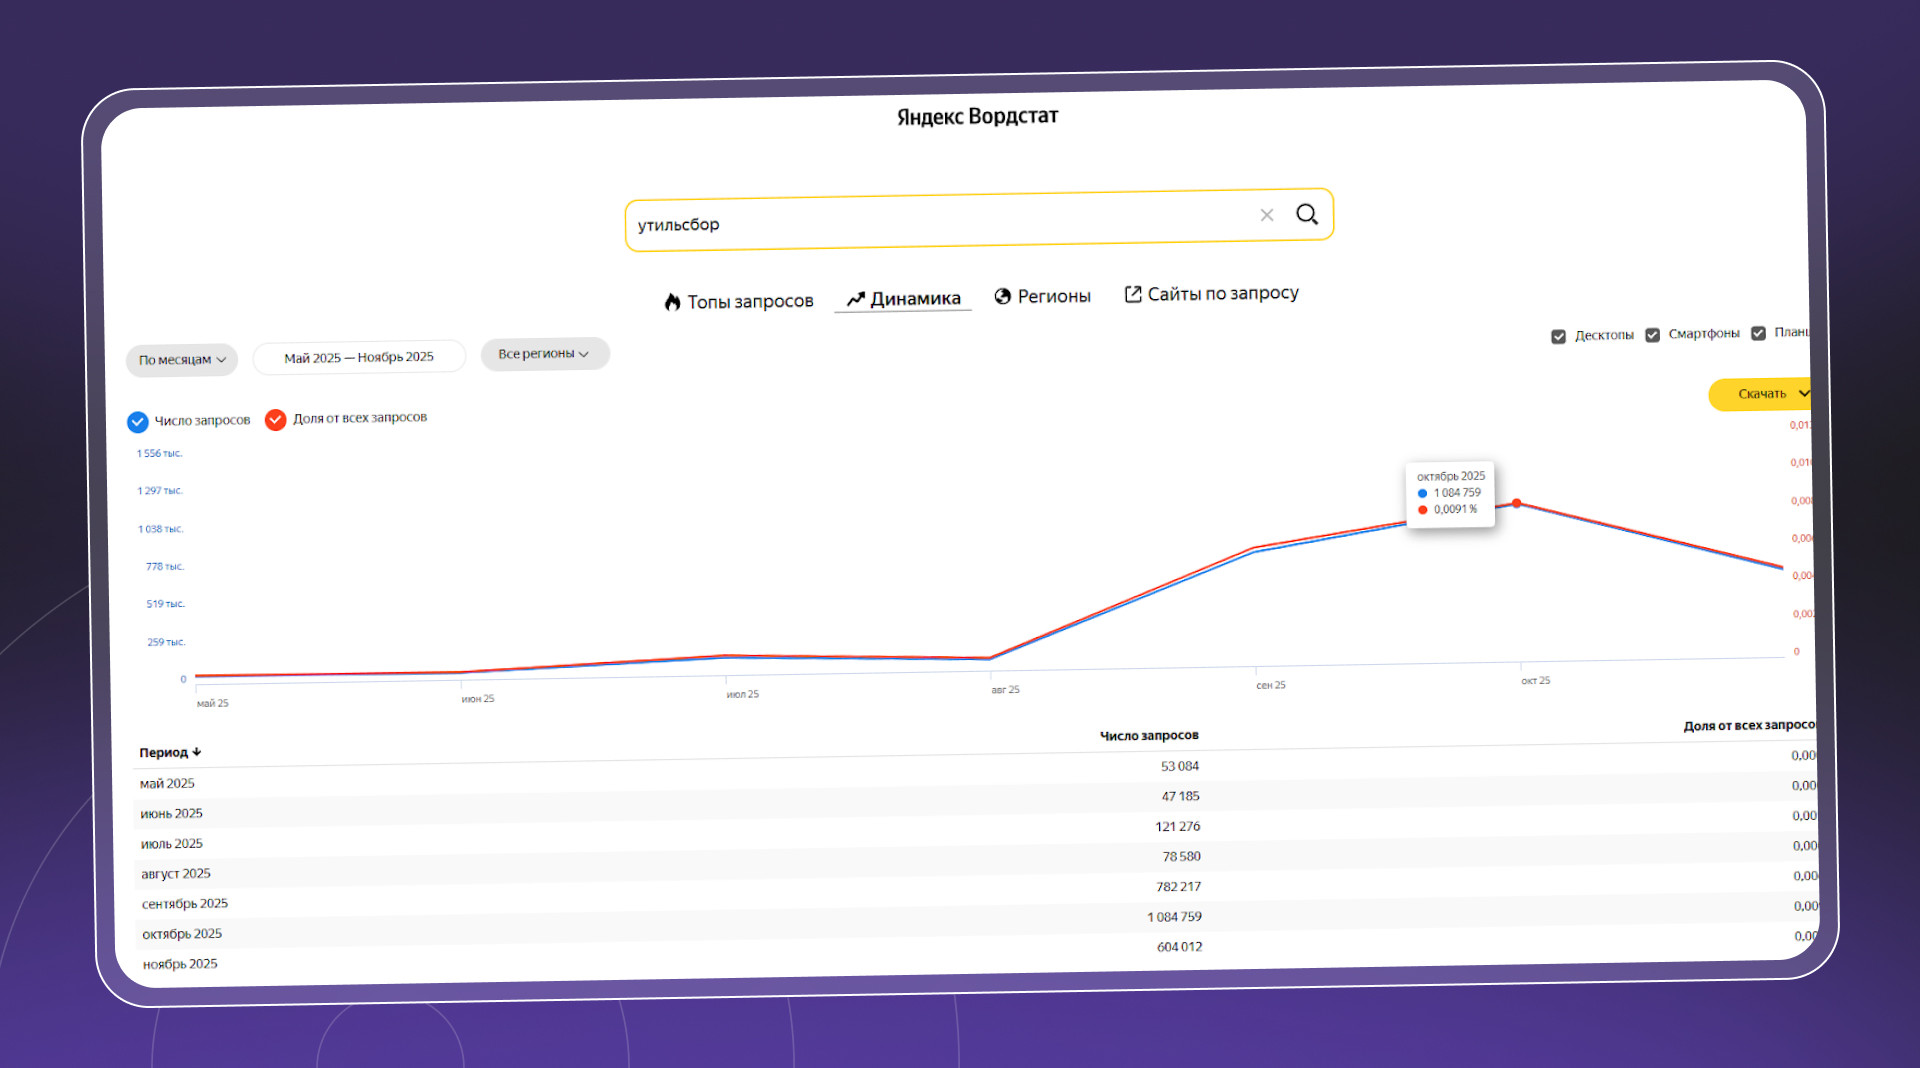Switch to the Регионы tab
The image size is (1920, 1068).
pyautogui.click(x=1042, y=296)
